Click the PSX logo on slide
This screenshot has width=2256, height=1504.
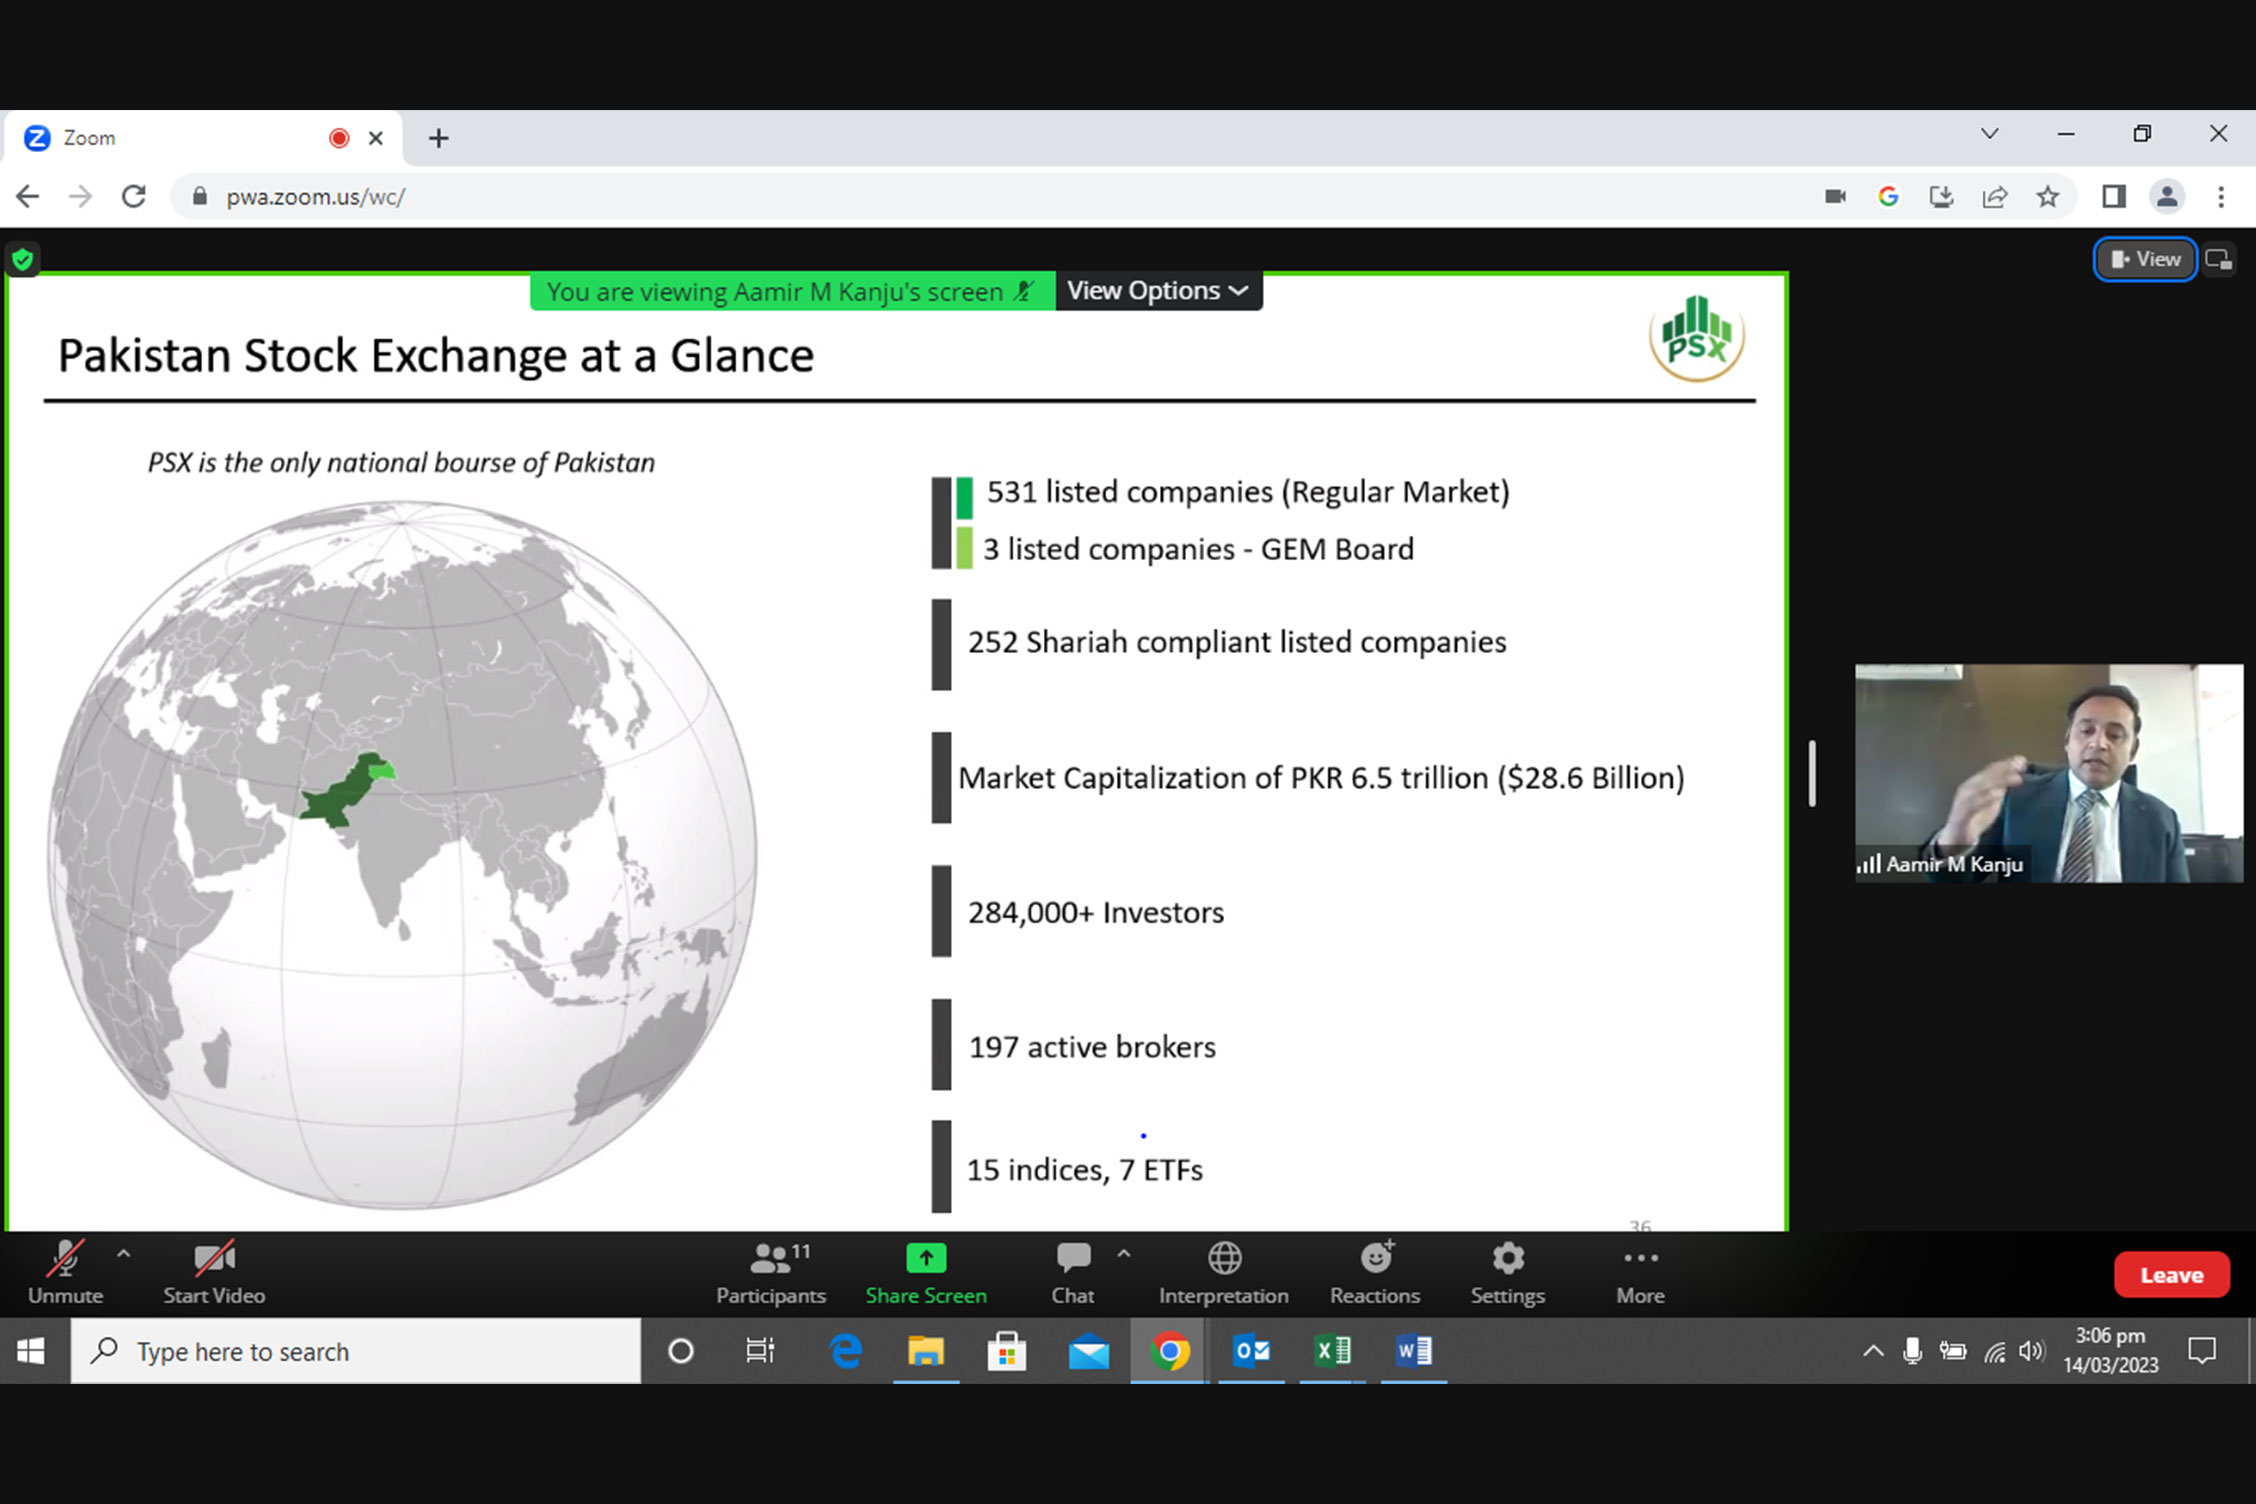point(1696,337)
